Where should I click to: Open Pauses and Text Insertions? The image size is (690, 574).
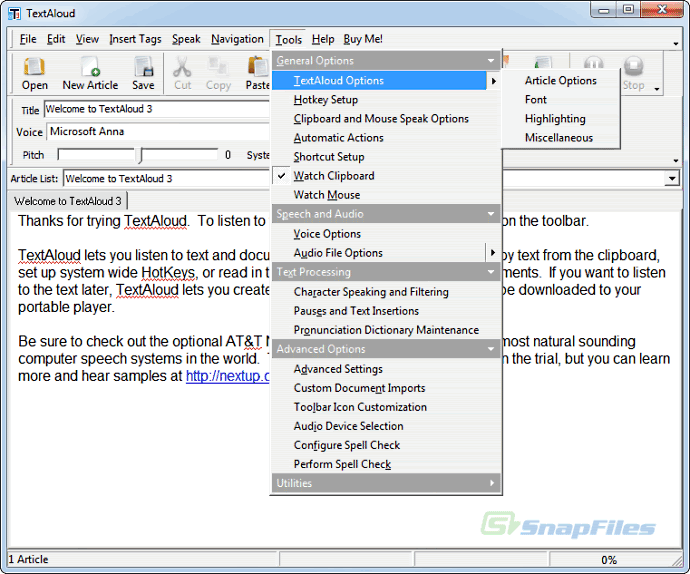[386, 311]
